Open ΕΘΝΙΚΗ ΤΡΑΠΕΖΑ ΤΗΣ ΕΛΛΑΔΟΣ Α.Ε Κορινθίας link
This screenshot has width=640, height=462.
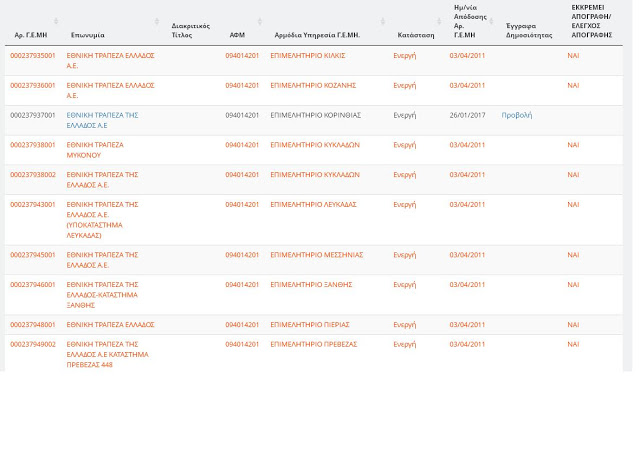click(x=102, y=120)
